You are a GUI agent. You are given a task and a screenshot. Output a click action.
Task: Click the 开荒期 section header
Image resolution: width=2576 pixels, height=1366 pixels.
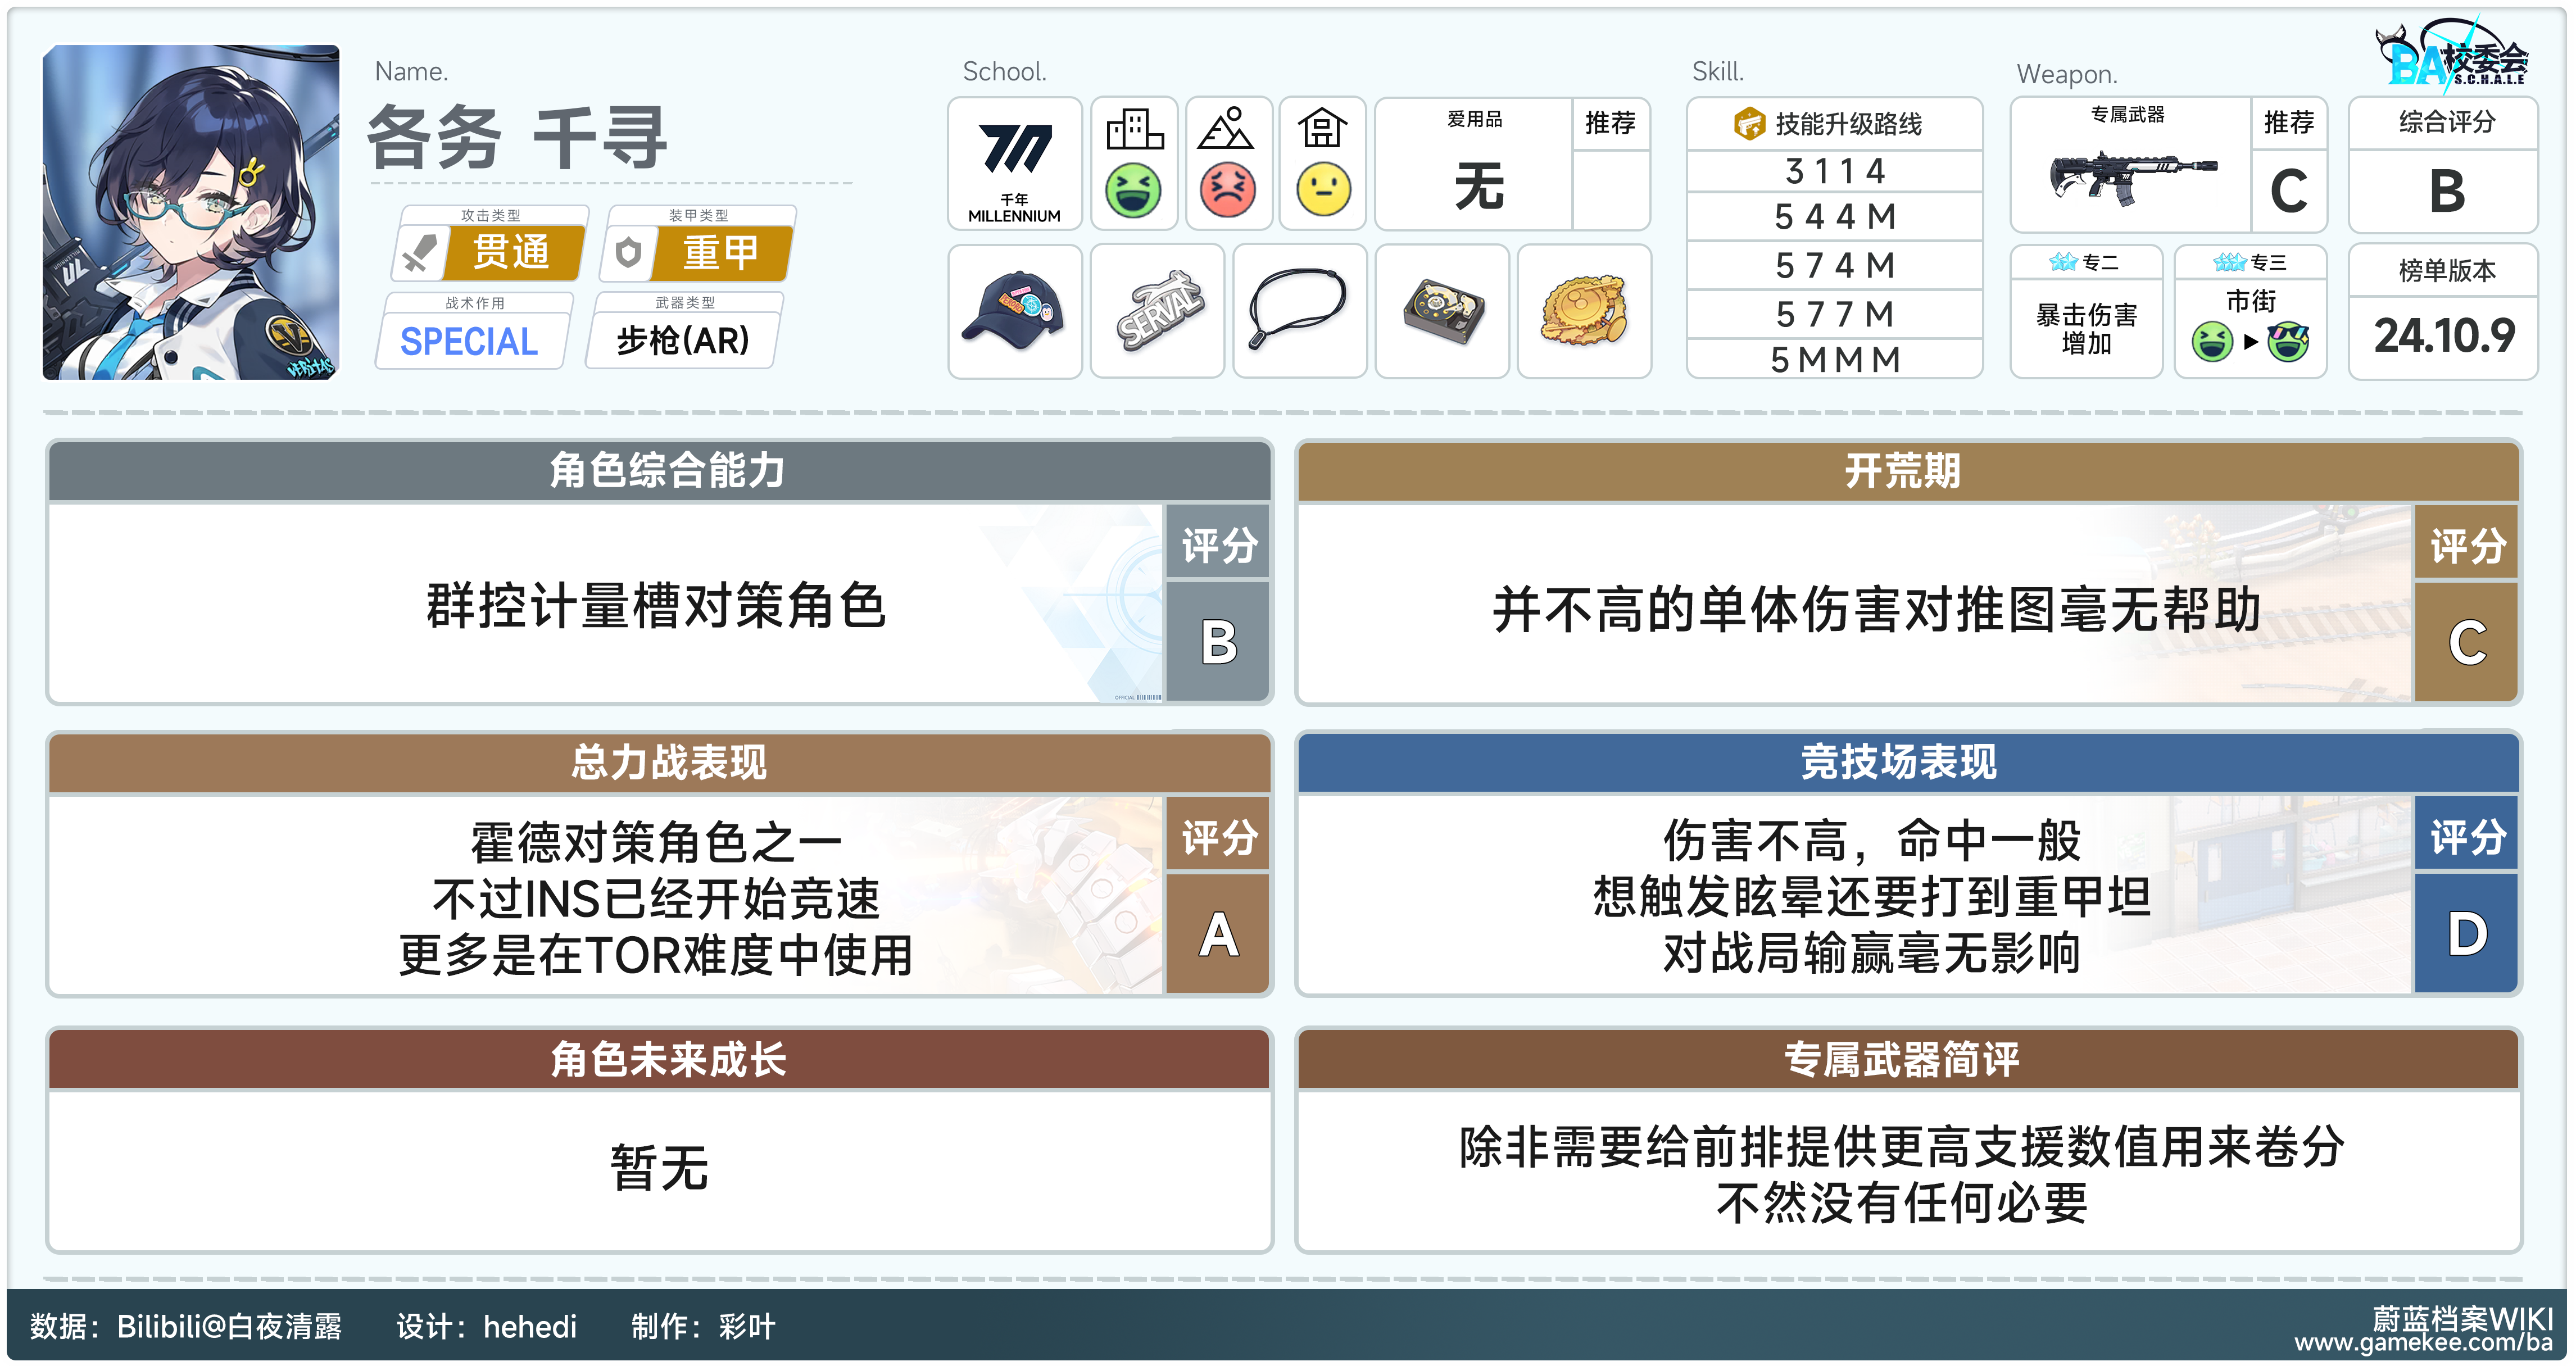(x=1908, y=470)
